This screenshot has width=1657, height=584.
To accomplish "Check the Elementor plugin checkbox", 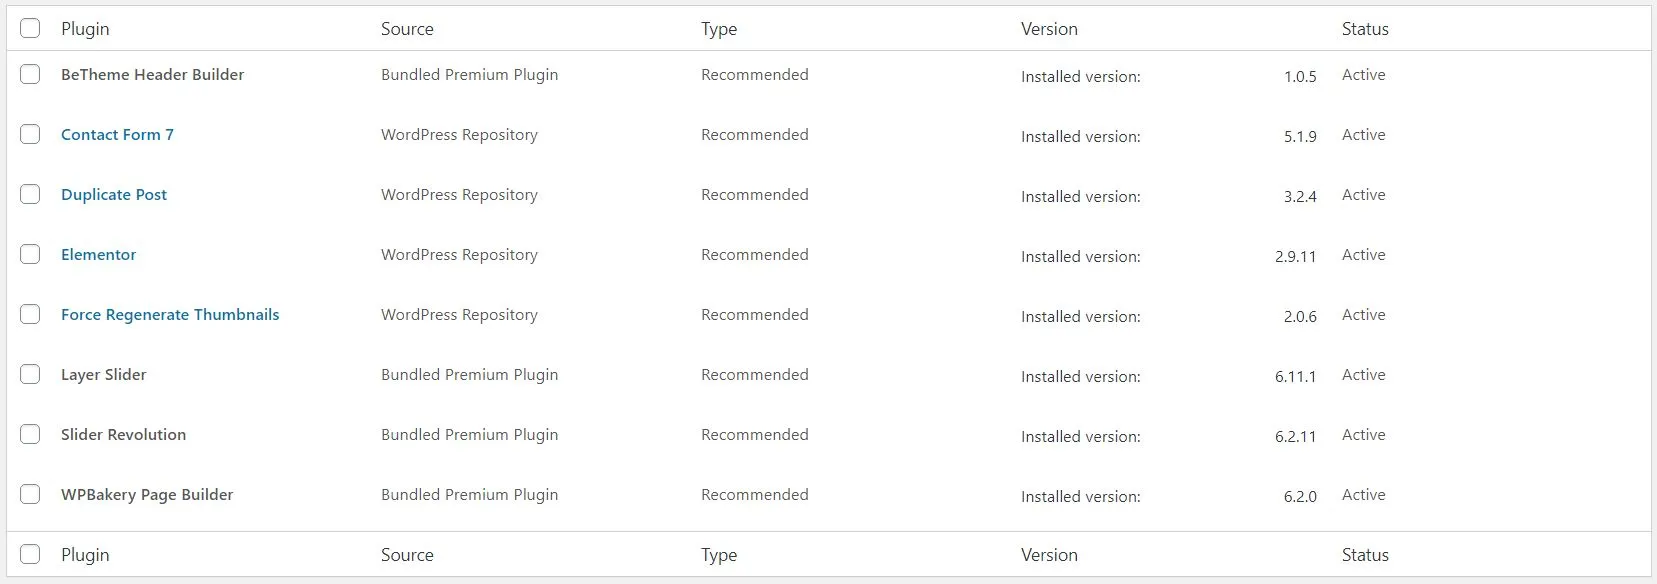I will (30, 254).
